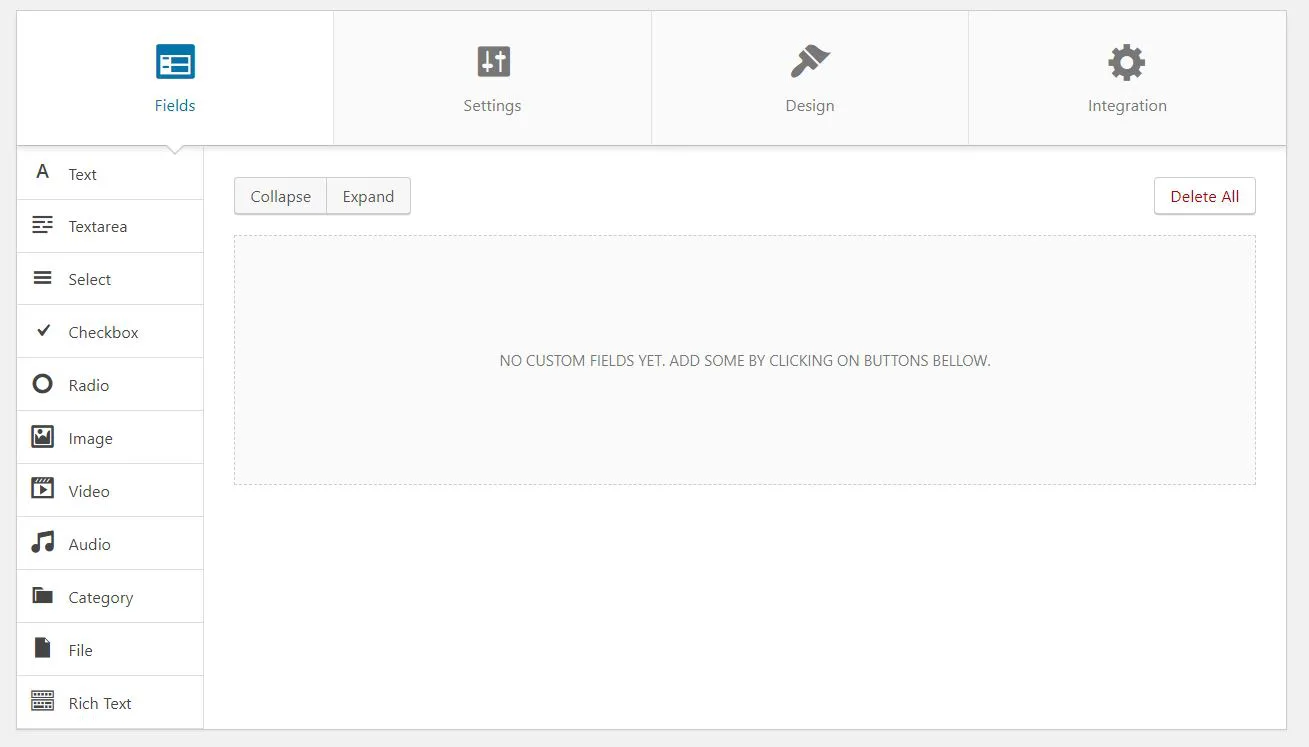Add a Radio field

point(110,385)
